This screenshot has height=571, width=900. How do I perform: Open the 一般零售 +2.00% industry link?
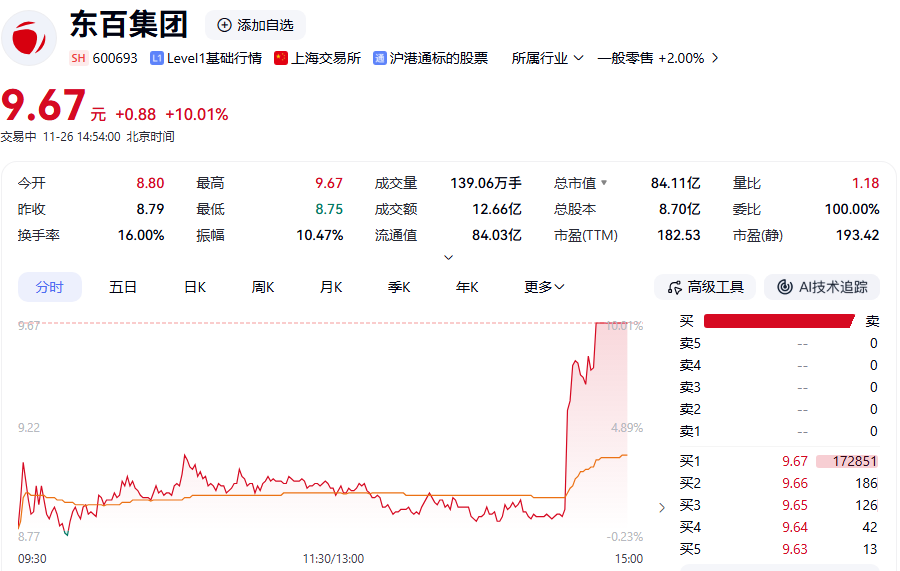click(657, 59)
